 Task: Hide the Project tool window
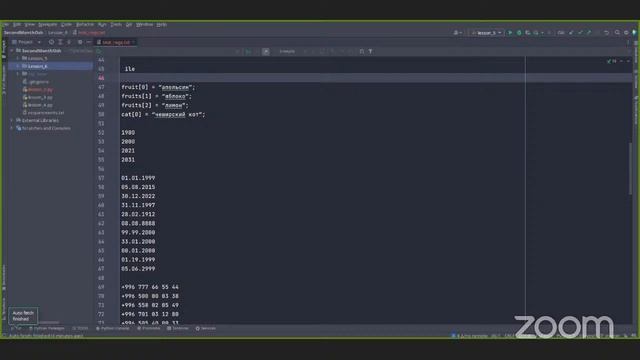[x=89, y=42]
